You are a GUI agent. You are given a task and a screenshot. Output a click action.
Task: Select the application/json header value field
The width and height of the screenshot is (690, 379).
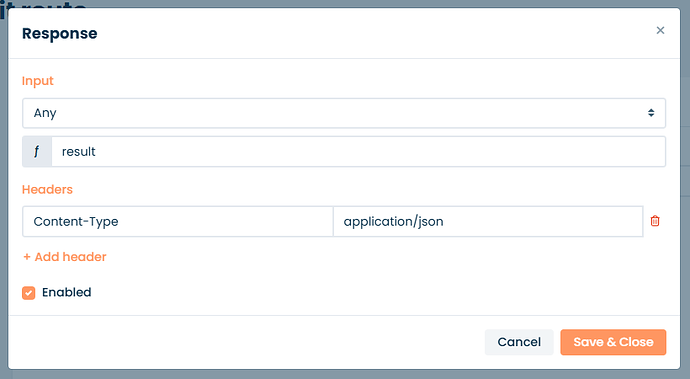click(x=488, y=221)
